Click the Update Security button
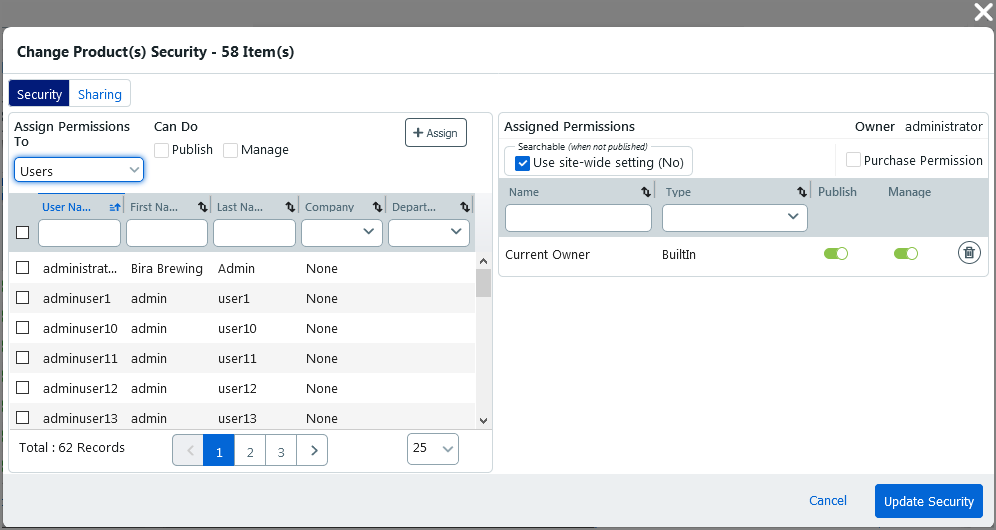This screenshot has height=530, width=996. click(928, 501)
